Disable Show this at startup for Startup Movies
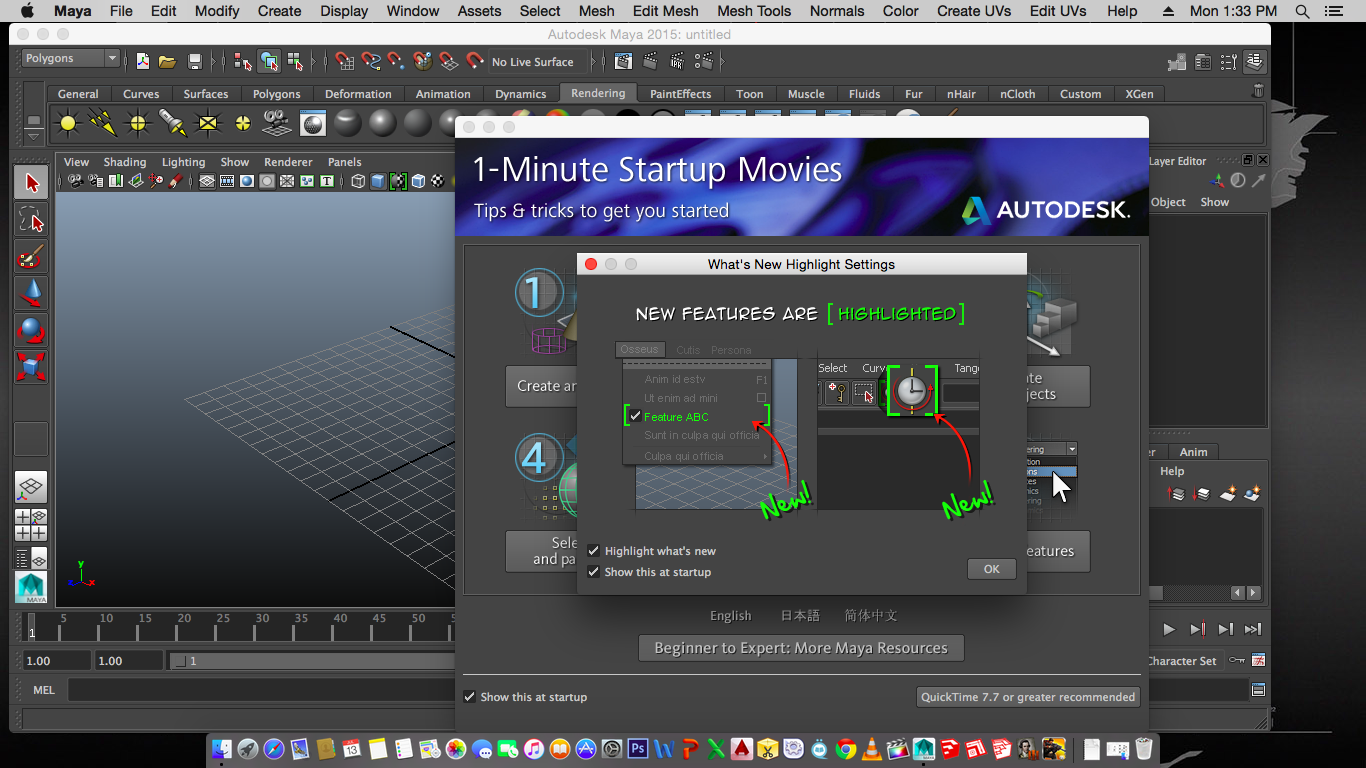Image resolution: width=1366 pixels, height=768 pixels. (x=470, y=697)
